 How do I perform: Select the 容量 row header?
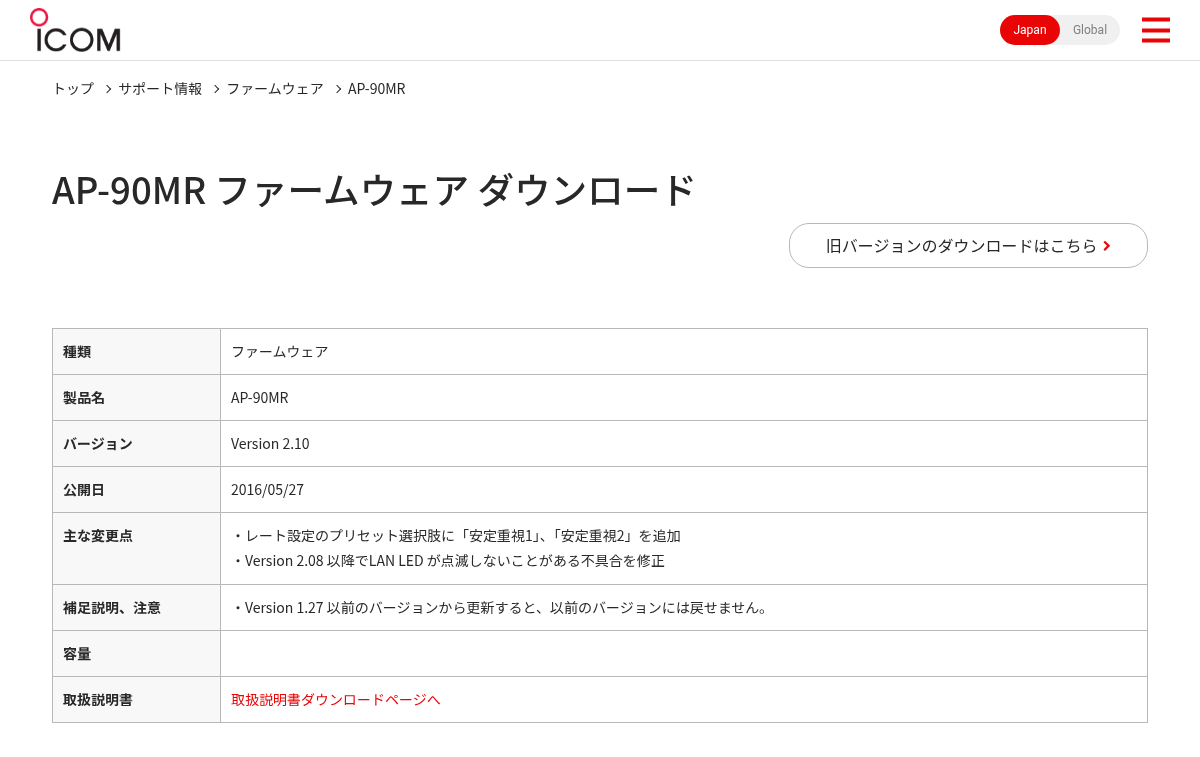tap(136, 653)
